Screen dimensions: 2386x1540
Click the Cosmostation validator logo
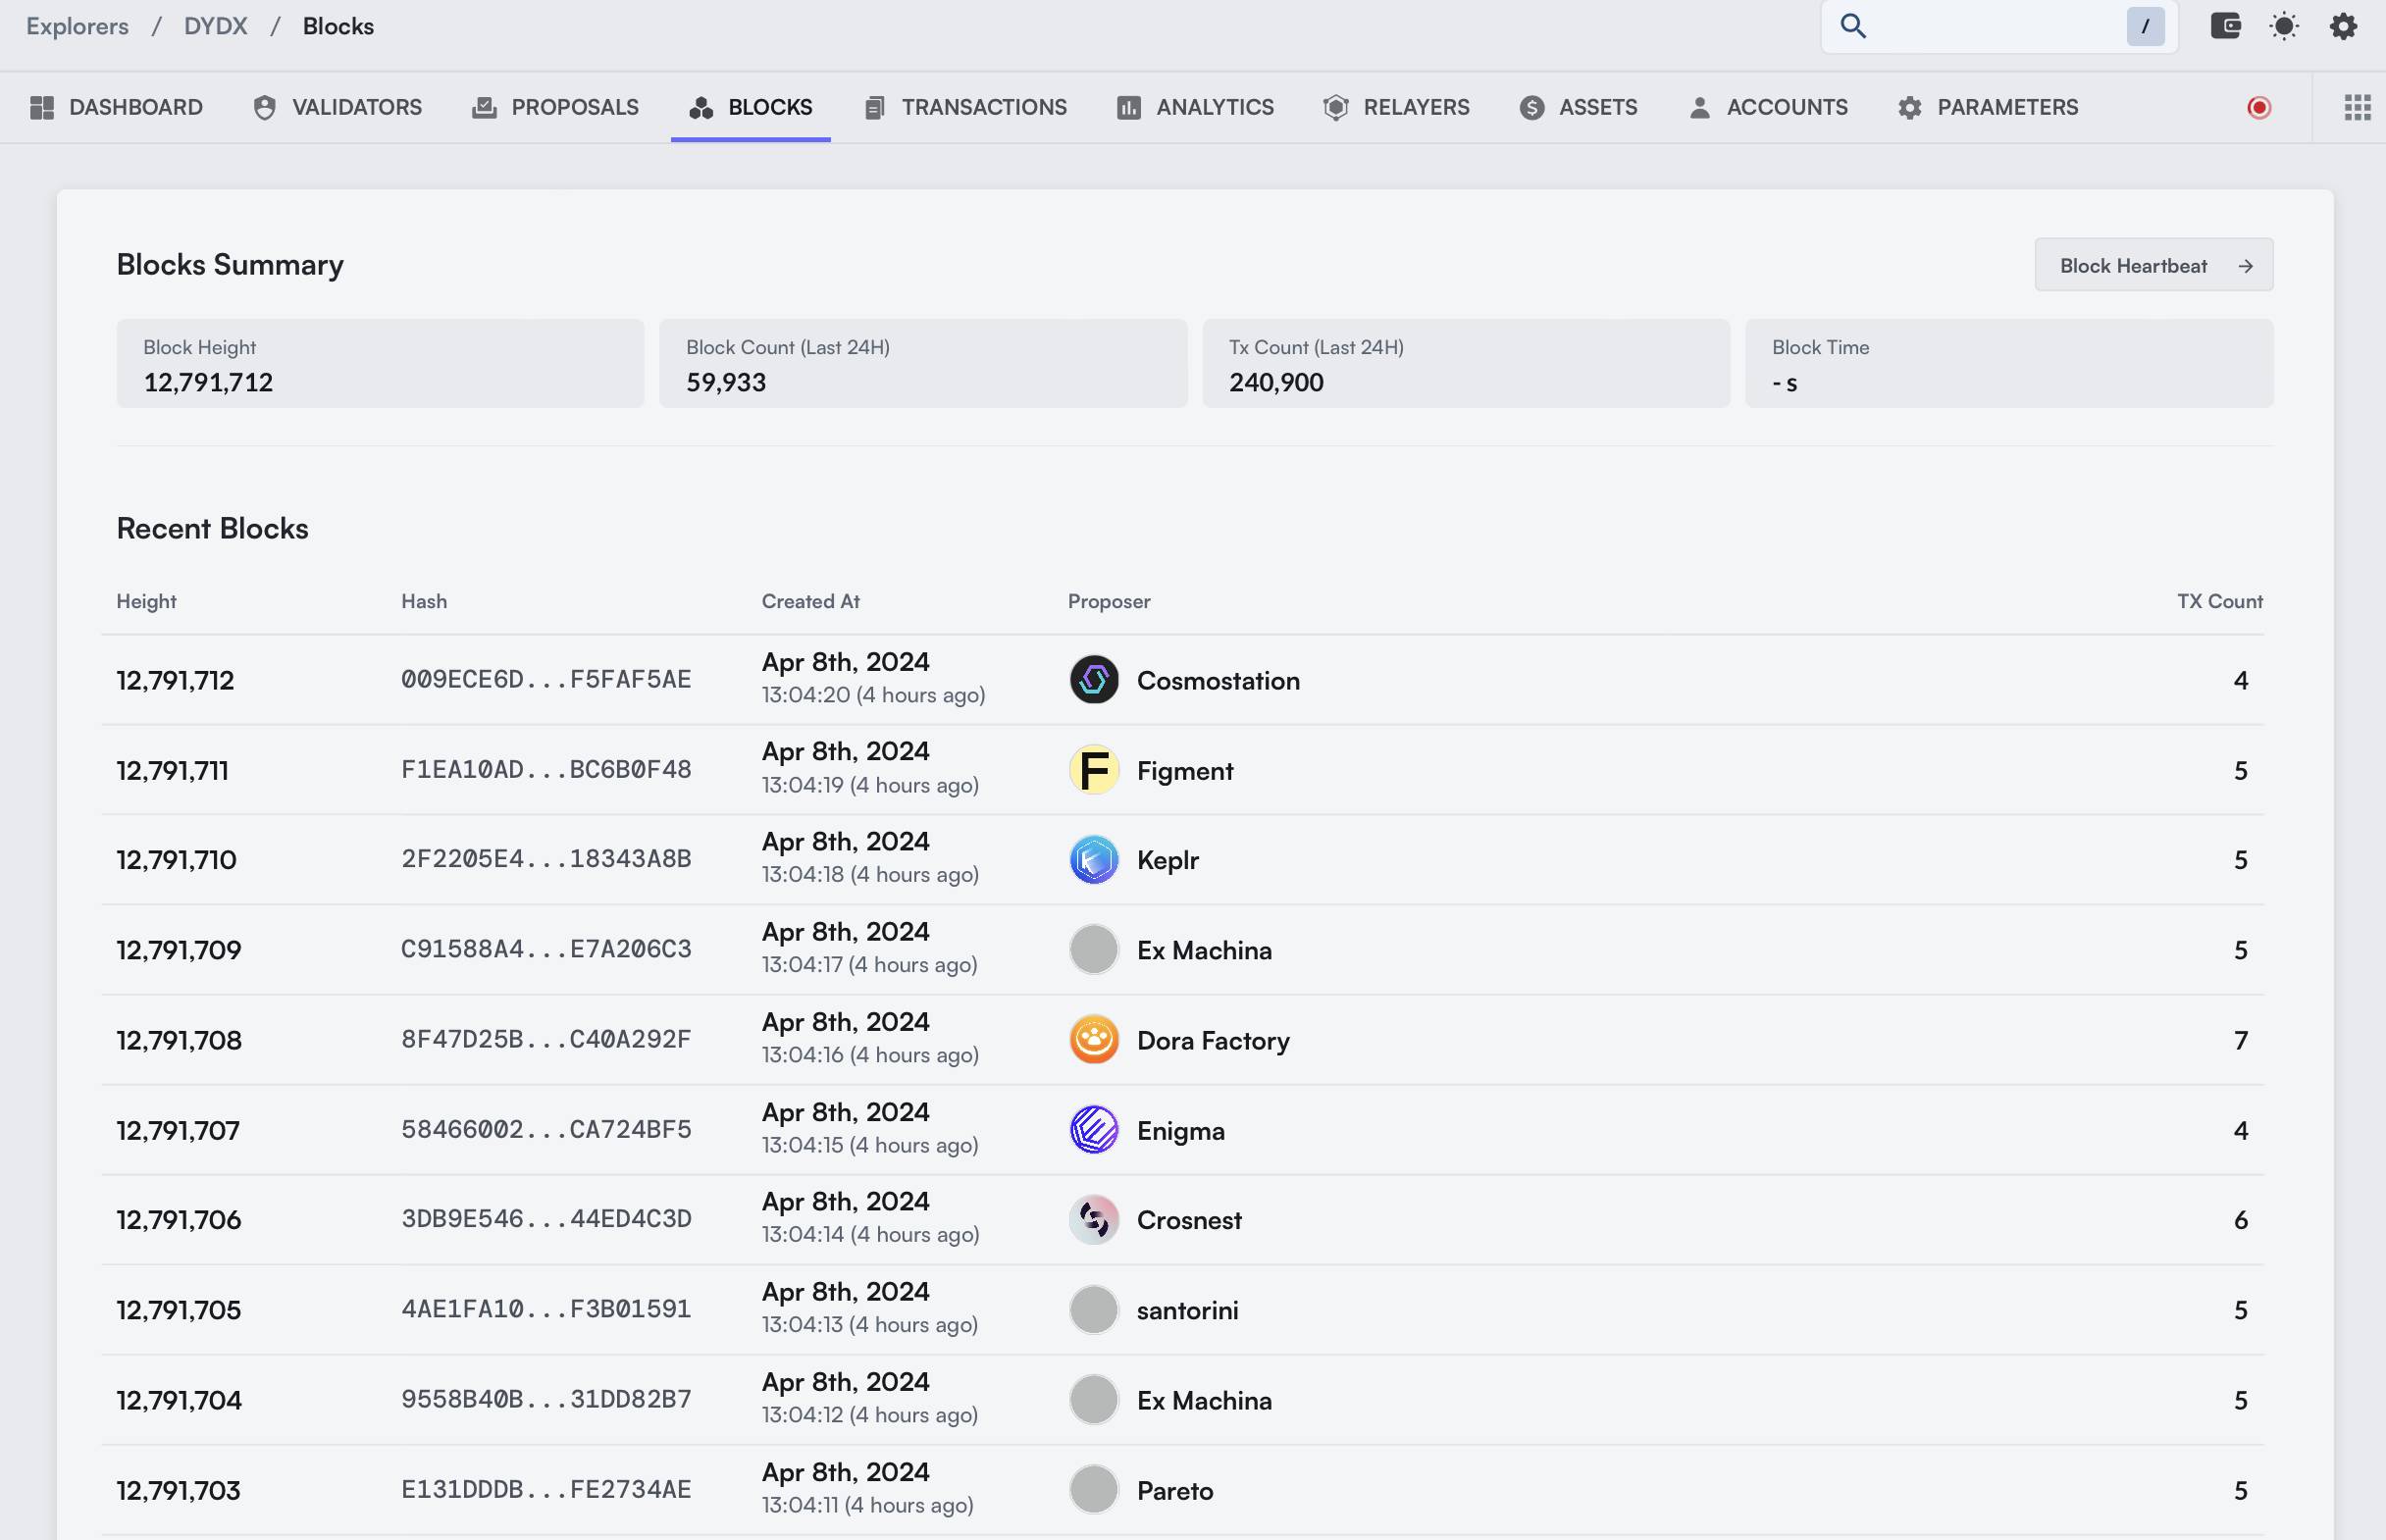click(x=1093, y=680)
